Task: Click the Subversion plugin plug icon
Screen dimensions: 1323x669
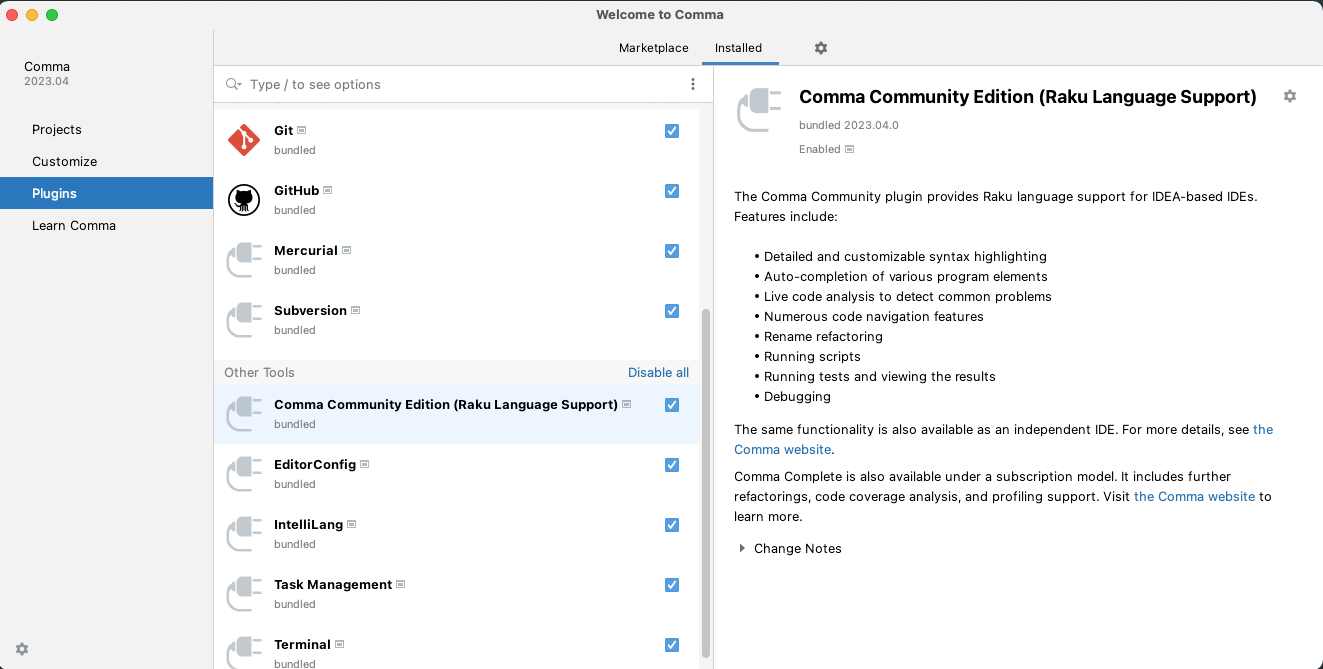Action: pyautogui.click(x=244, y=320)
